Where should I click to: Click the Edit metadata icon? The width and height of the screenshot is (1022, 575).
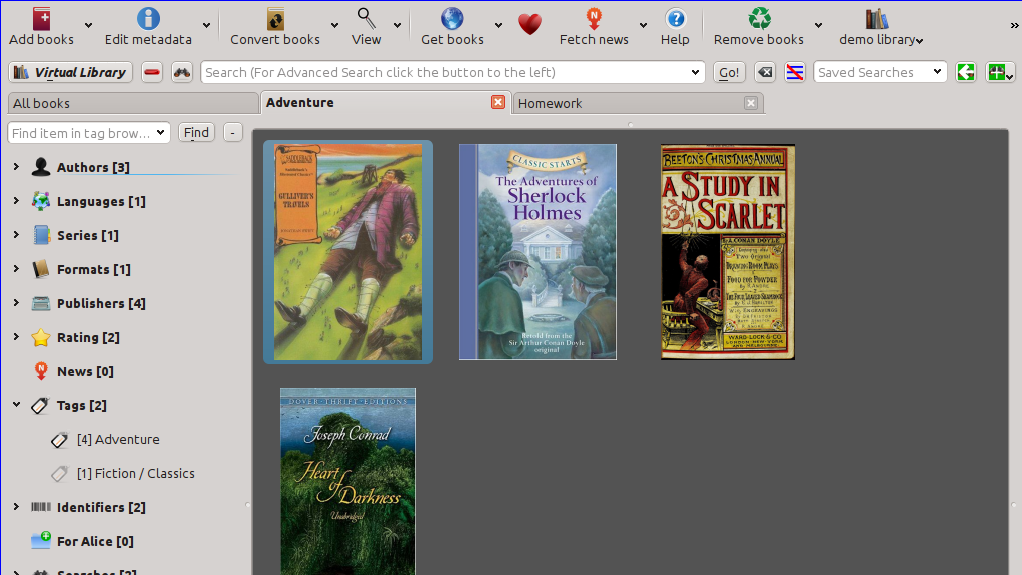(x=148, y=19)
